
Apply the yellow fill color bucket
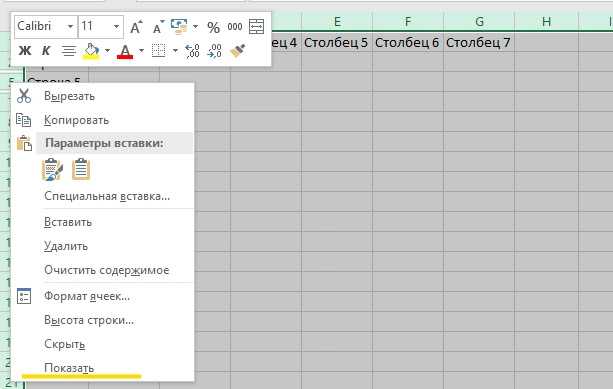(x=91, y=51)
